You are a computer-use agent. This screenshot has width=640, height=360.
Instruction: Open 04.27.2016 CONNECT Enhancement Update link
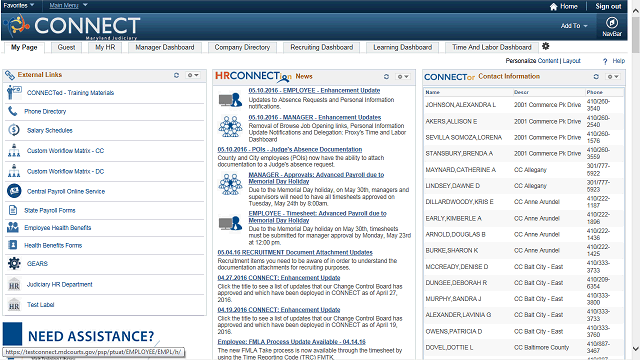coord(279,278)
